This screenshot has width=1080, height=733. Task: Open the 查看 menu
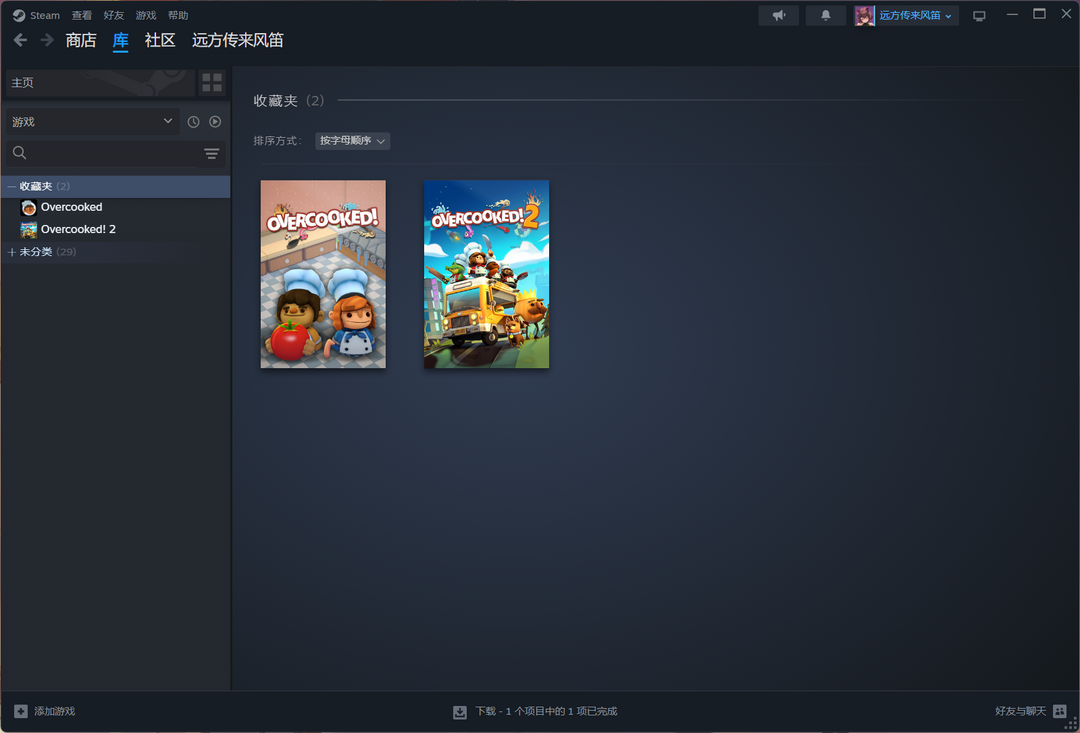click(x=82, y=15)
